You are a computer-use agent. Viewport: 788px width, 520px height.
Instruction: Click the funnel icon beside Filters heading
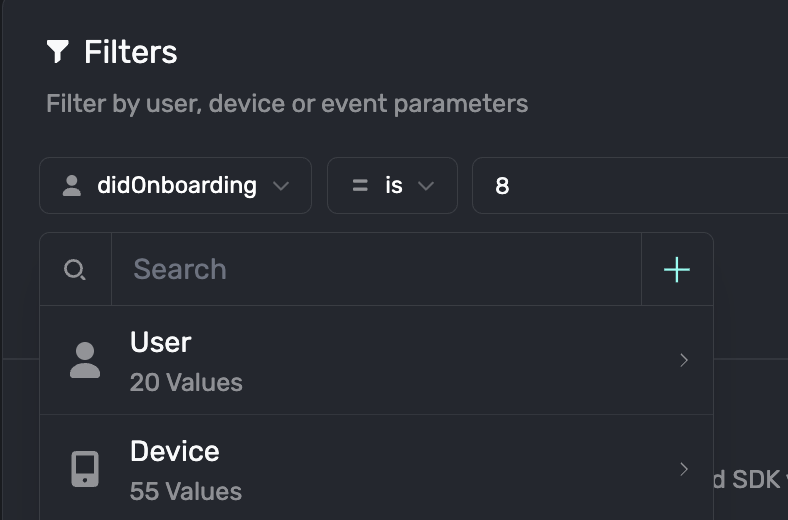[x=58, y=52]
